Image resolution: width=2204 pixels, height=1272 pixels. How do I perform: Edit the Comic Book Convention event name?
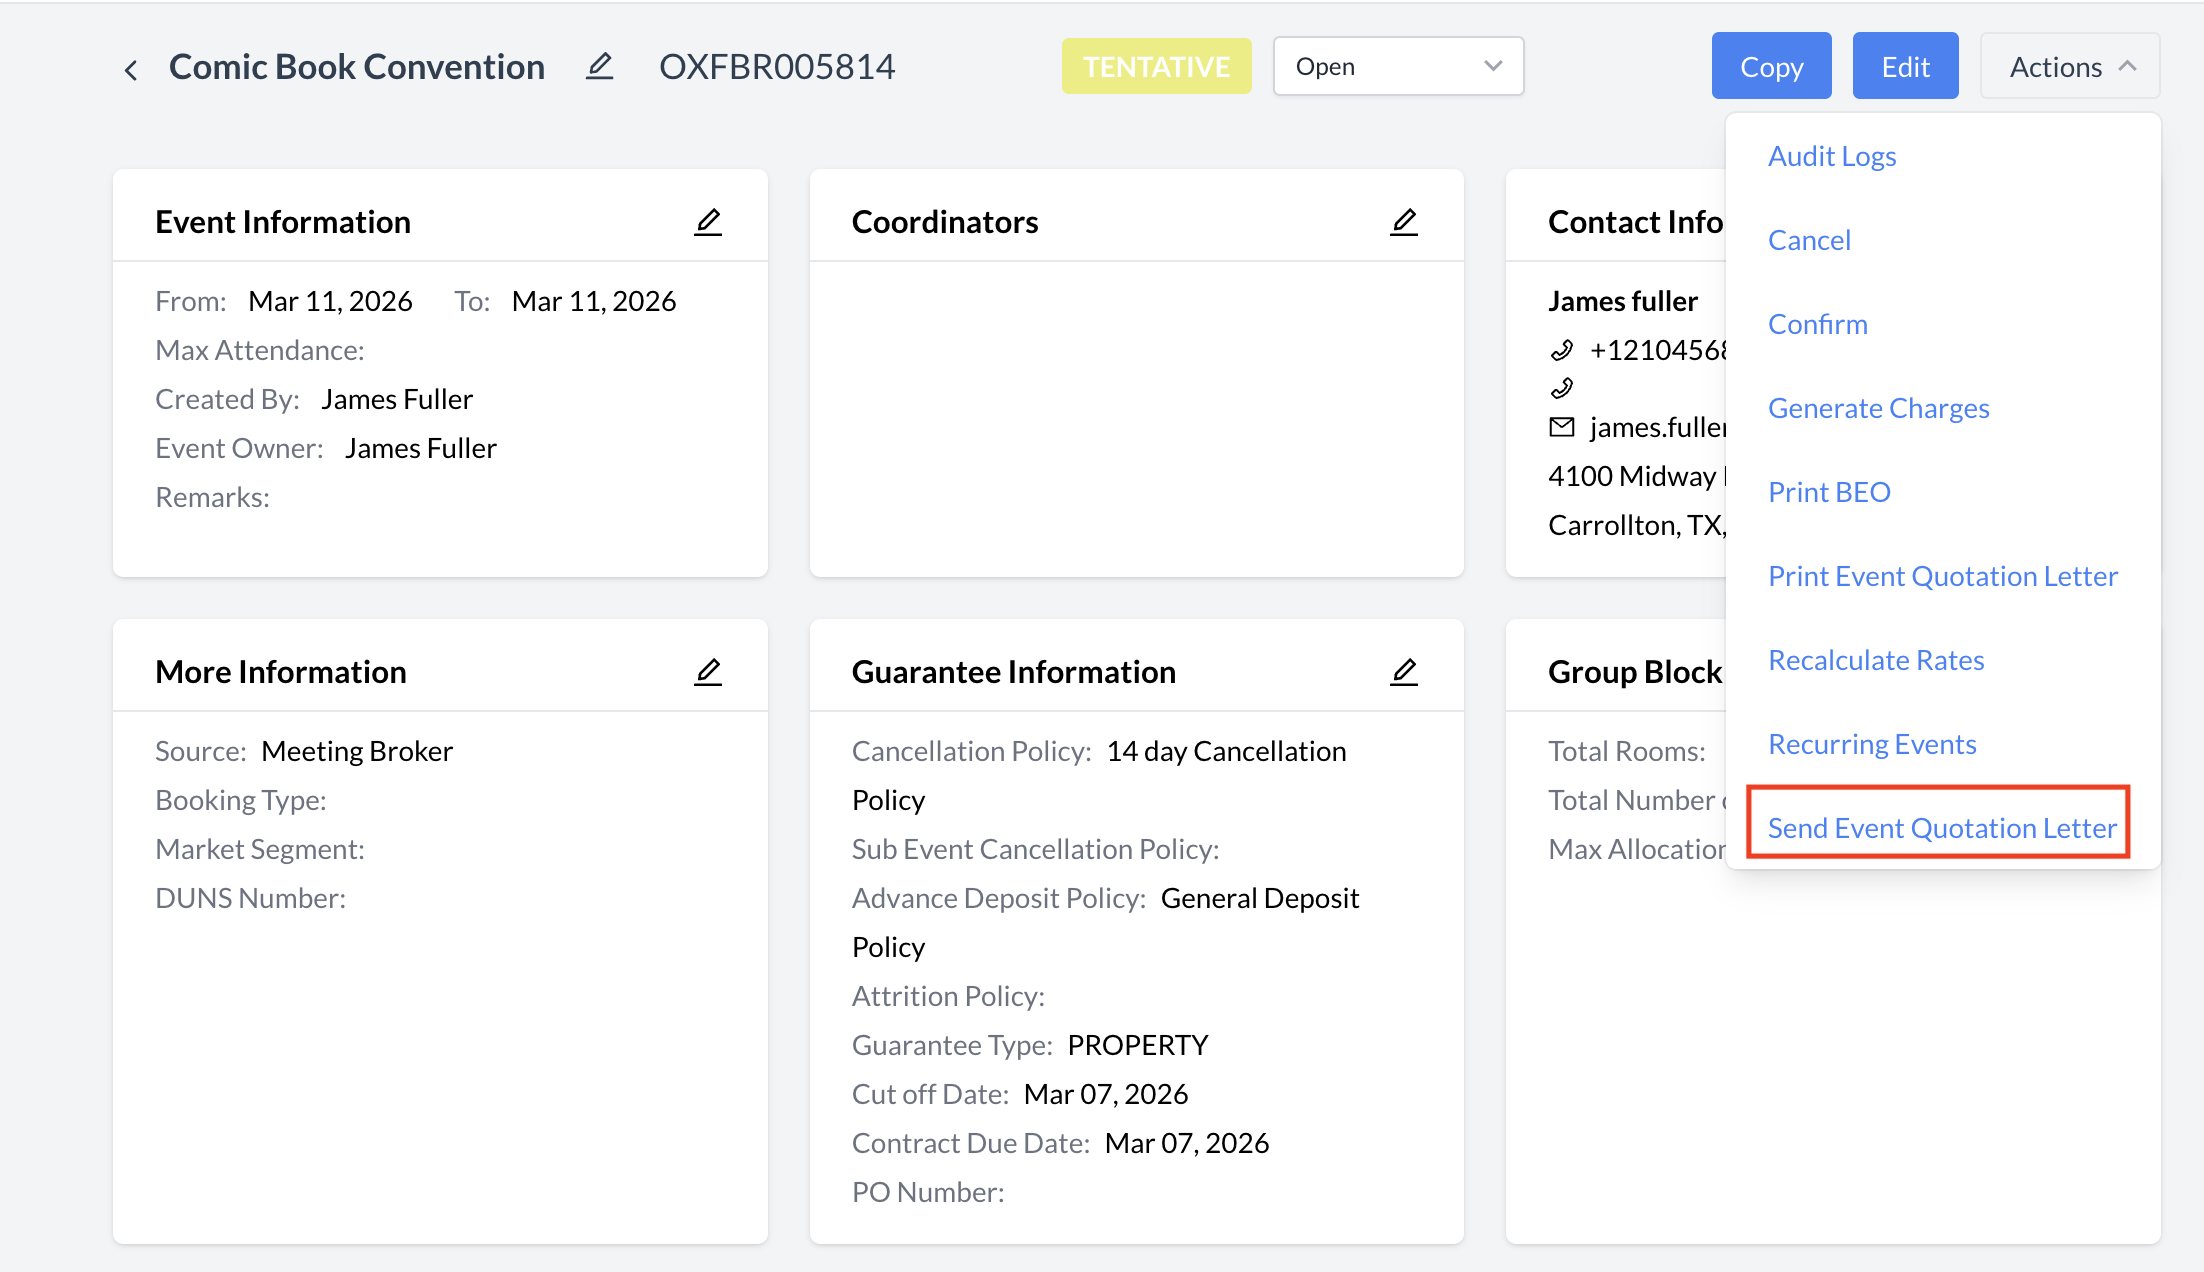[599, 67]
